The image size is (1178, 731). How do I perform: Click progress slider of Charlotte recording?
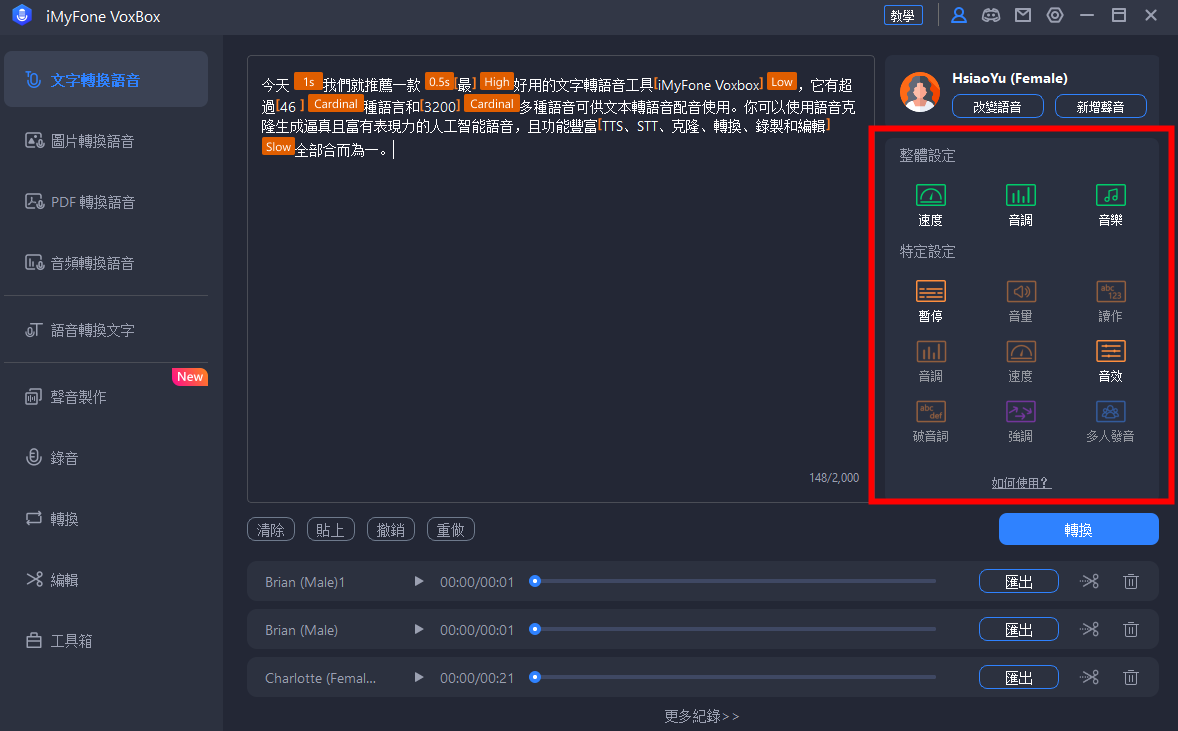[x=733, y=677]
